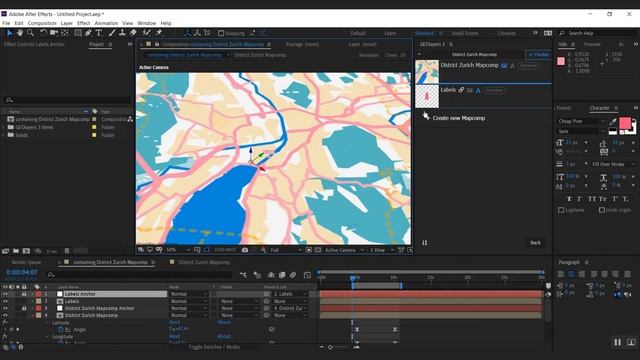640x360 pixels.
Task: Open the Composition menu
Action: point(42,23)
